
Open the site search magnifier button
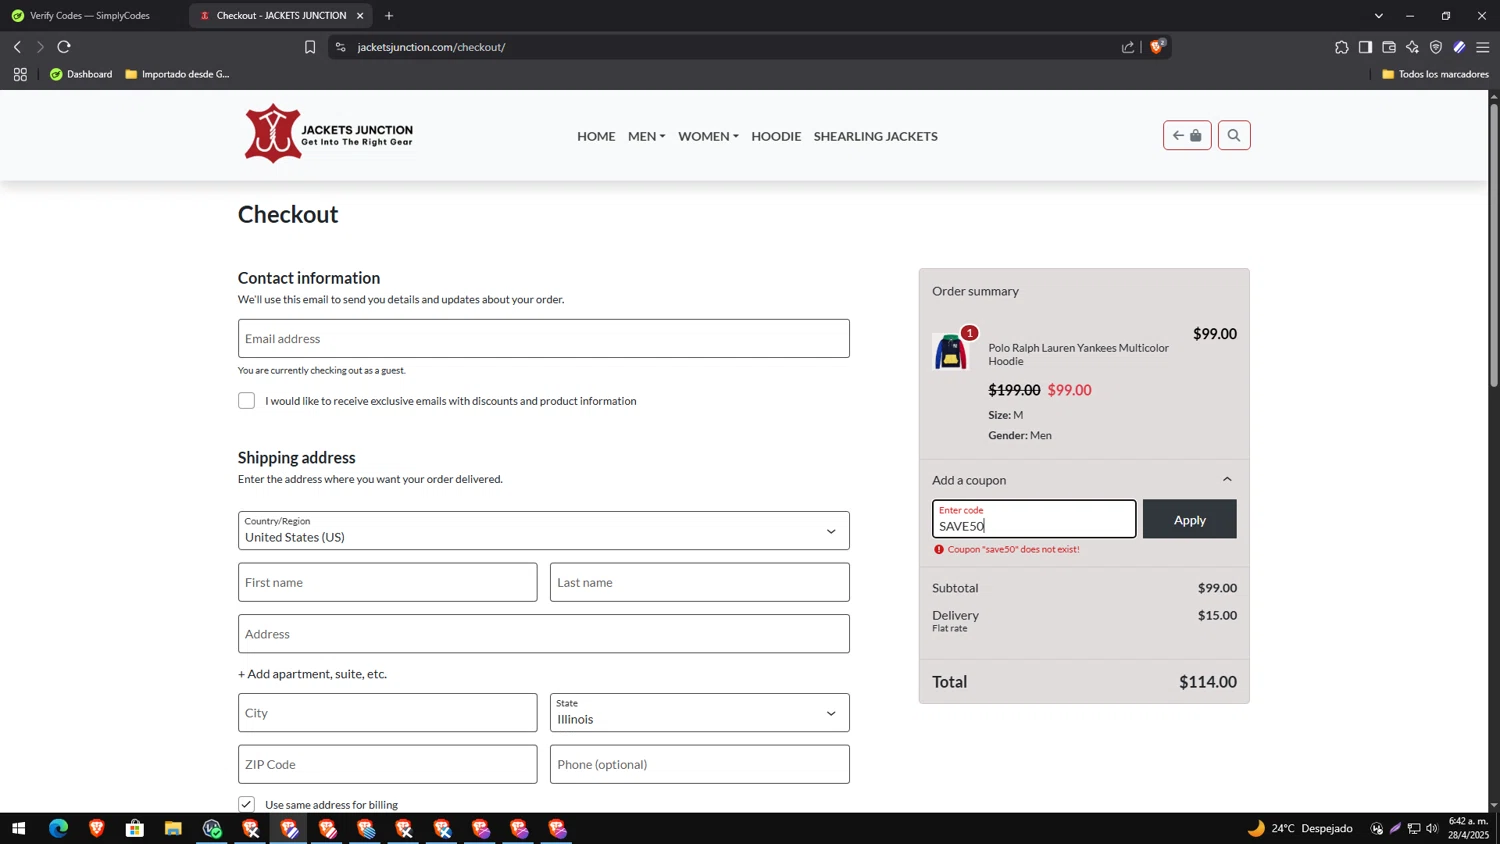coord(1234,136)
